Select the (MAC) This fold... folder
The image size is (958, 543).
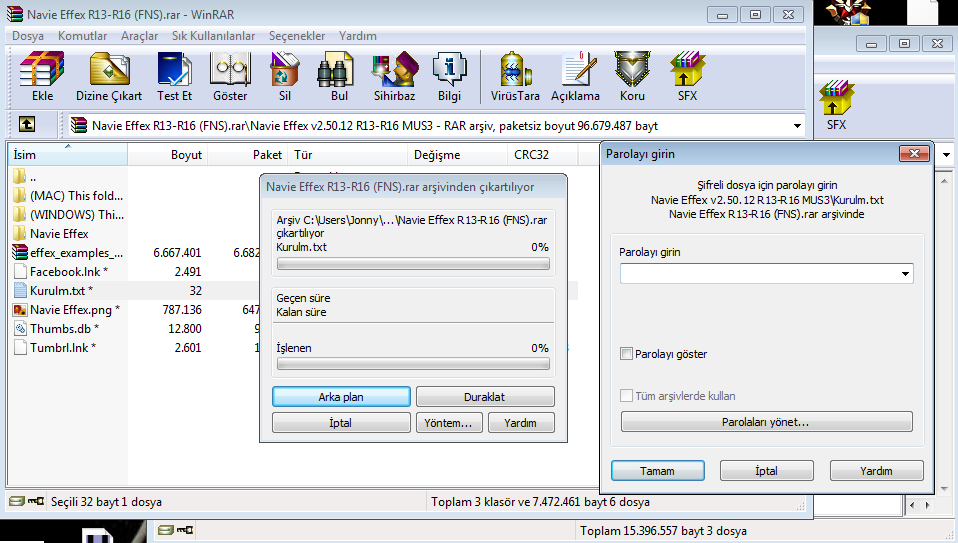click(x=68, y=195)
